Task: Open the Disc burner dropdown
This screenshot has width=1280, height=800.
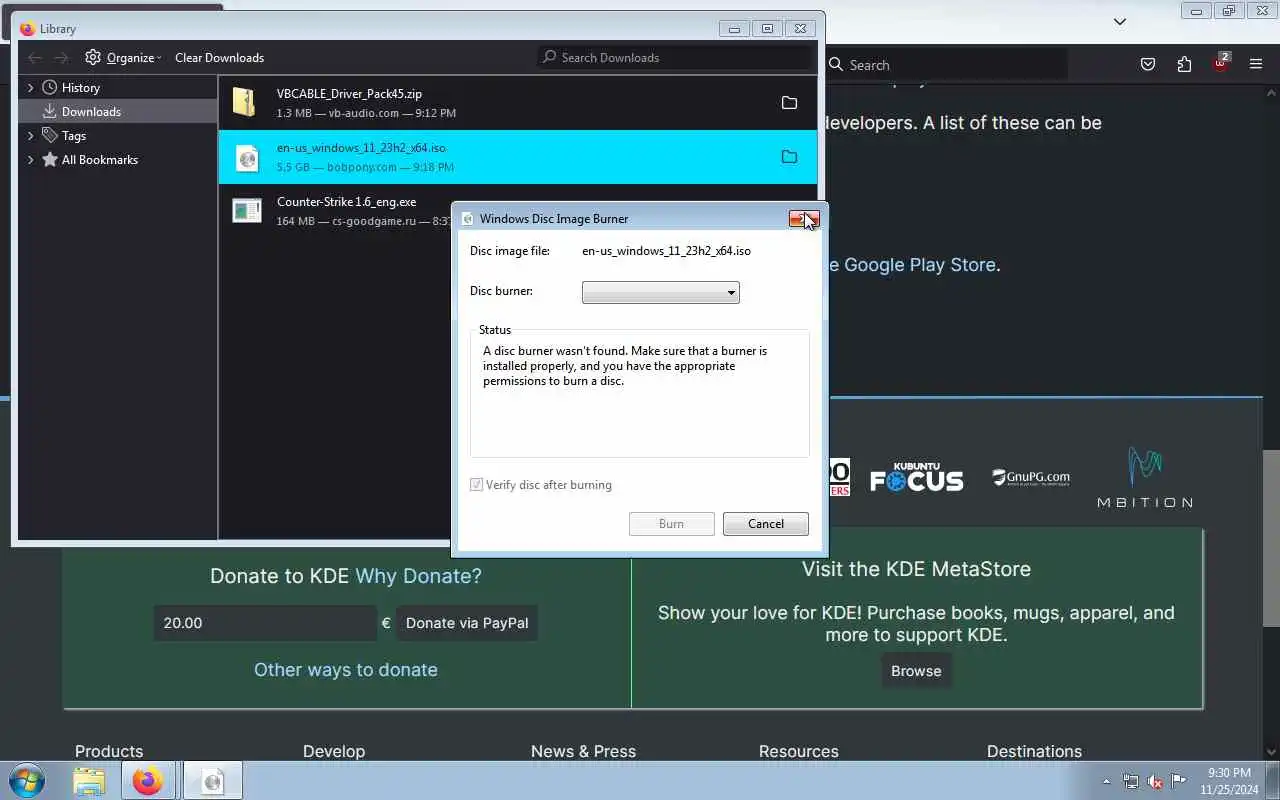Action: pos(660,292)
